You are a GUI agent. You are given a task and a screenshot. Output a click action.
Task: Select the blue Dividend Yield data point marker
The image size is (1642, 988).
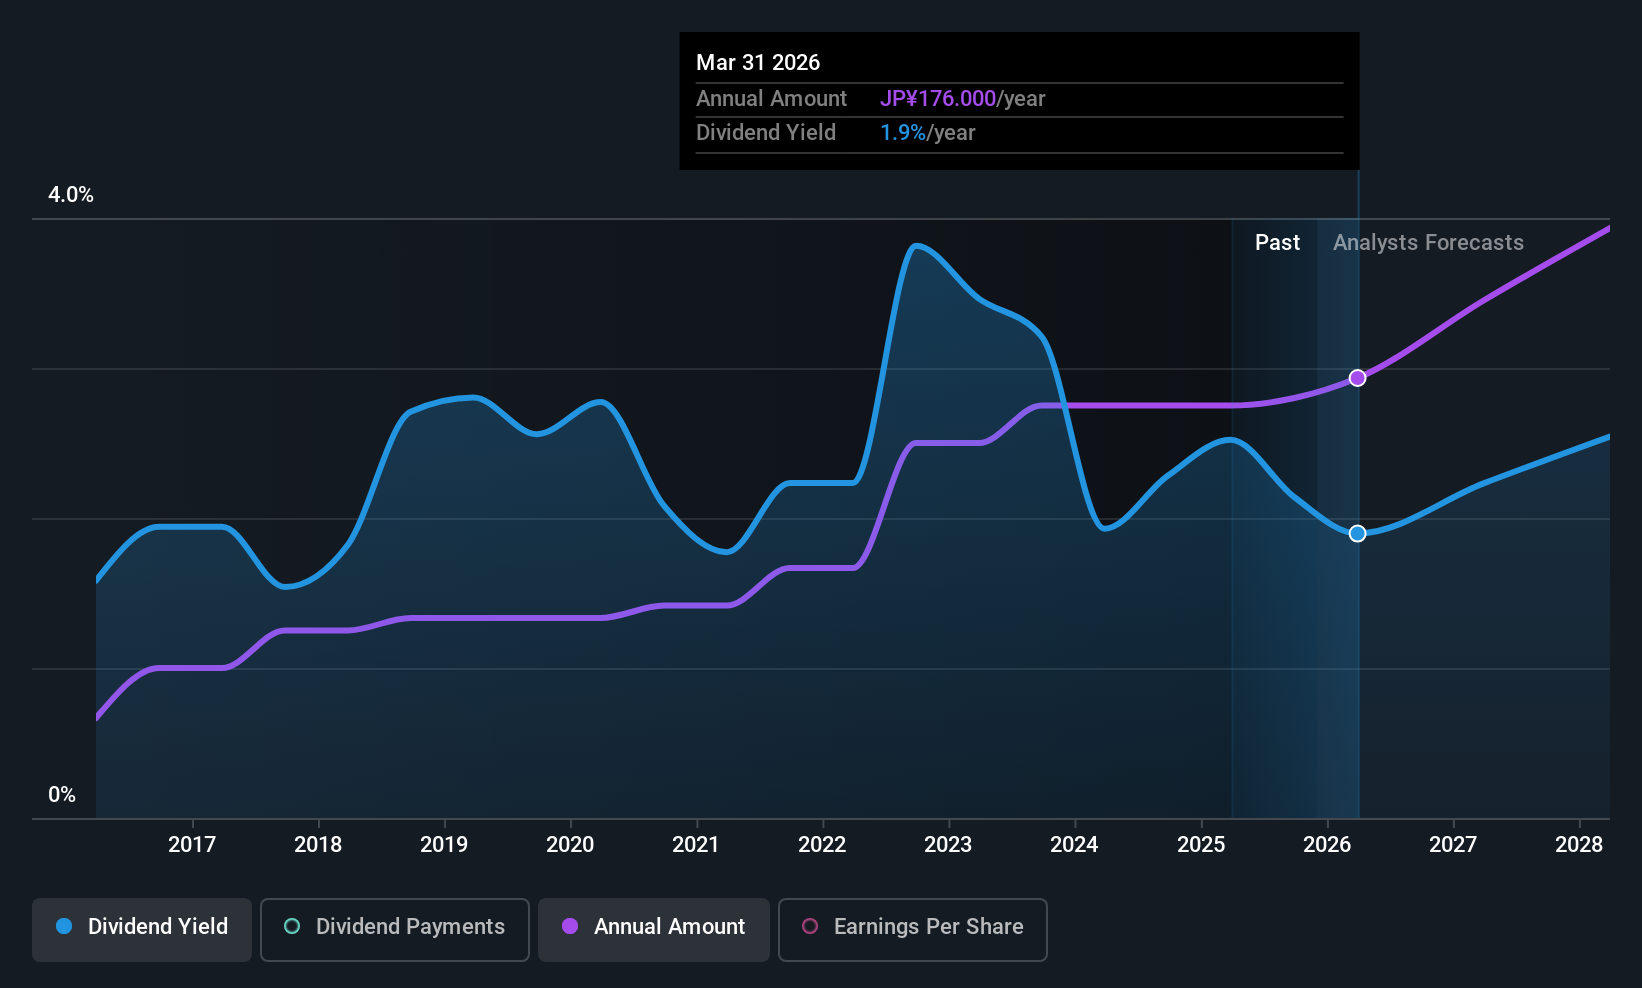pyautogui.click(x=1357, y=534)
